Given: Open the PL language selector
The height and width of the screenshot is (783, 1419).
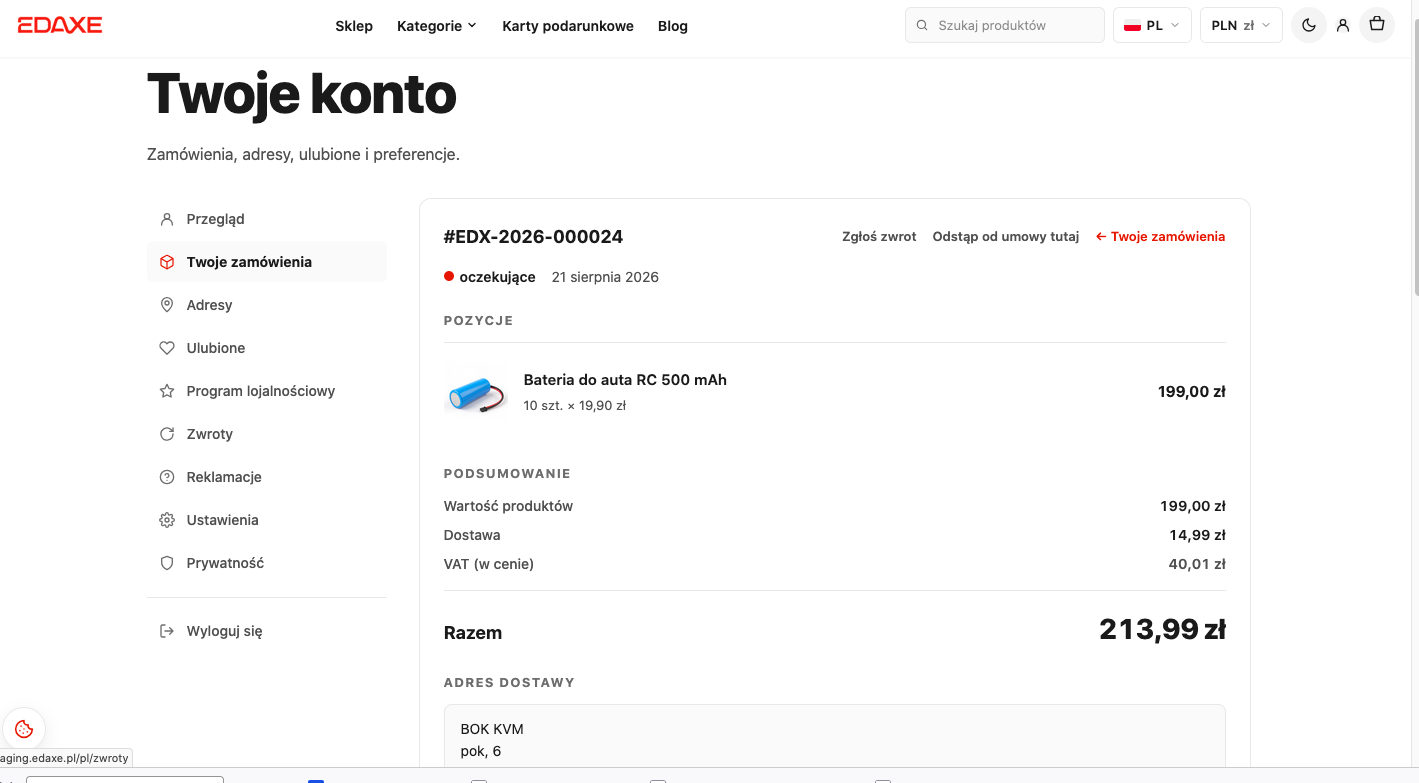Looking at the screenshot, I should [x=1152, y=25].
